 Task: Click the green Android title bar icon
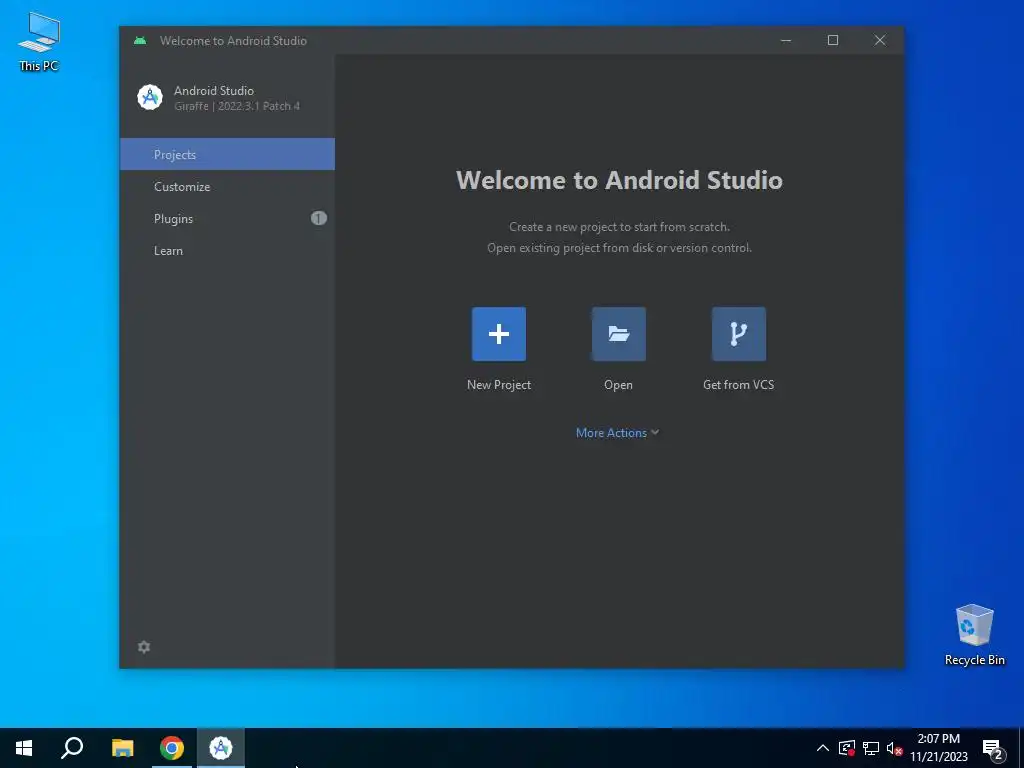[x=140, y=40]
